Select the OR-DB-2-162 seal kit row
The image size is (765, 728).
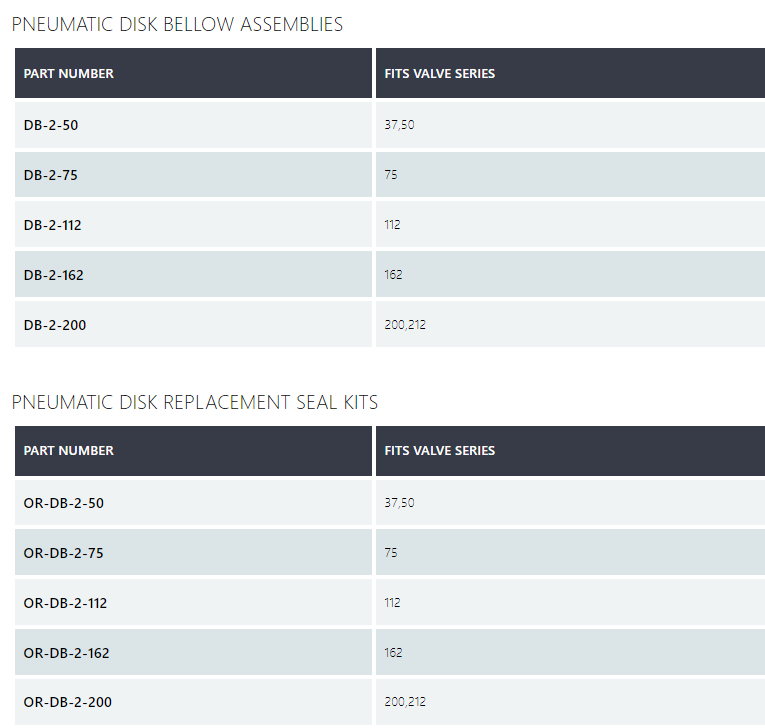pos(66,653)
